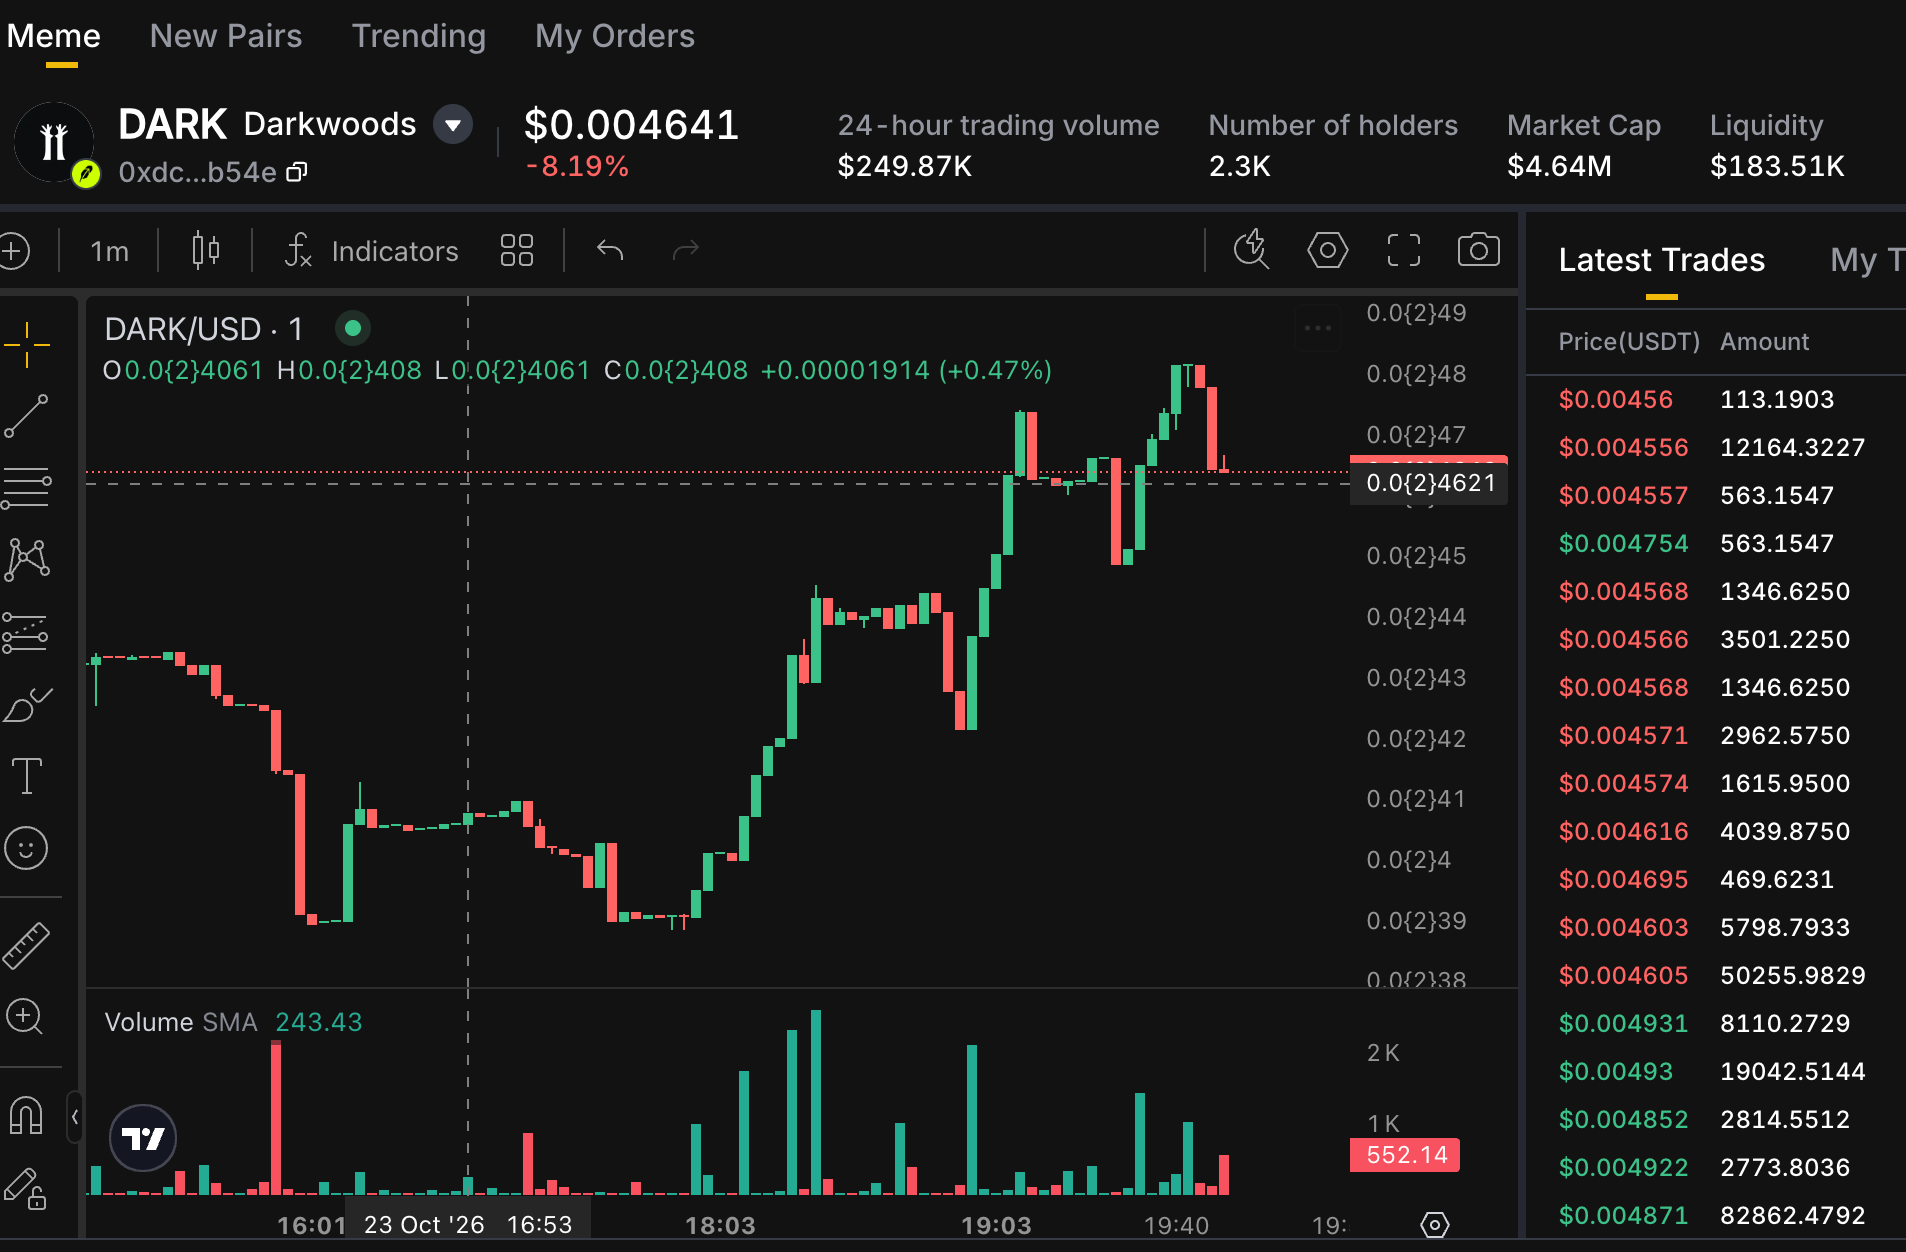Viewport: 1906px width, 1252px height.
Task: Activate the zoom in tool
Action: click(x=25, y=1017)
